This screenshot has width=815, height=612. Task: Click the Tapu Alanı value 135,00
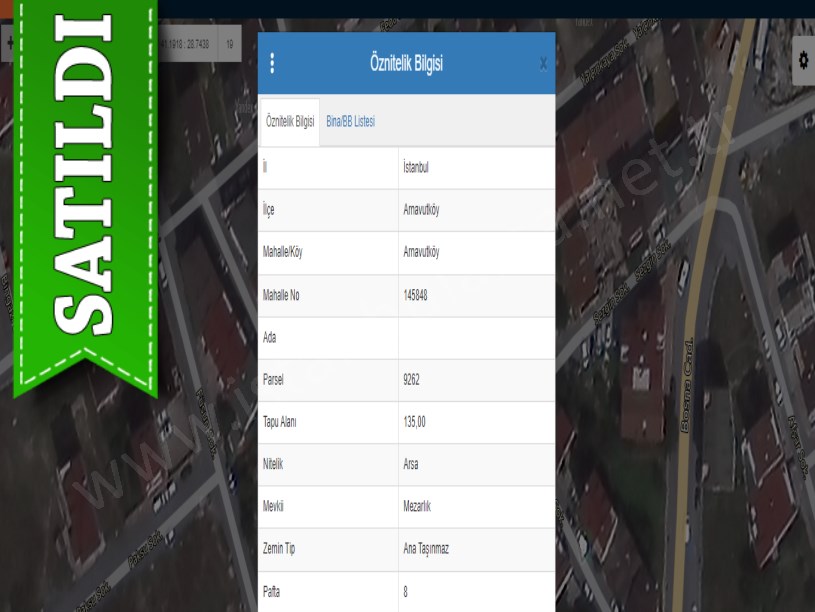click(415, 422)
